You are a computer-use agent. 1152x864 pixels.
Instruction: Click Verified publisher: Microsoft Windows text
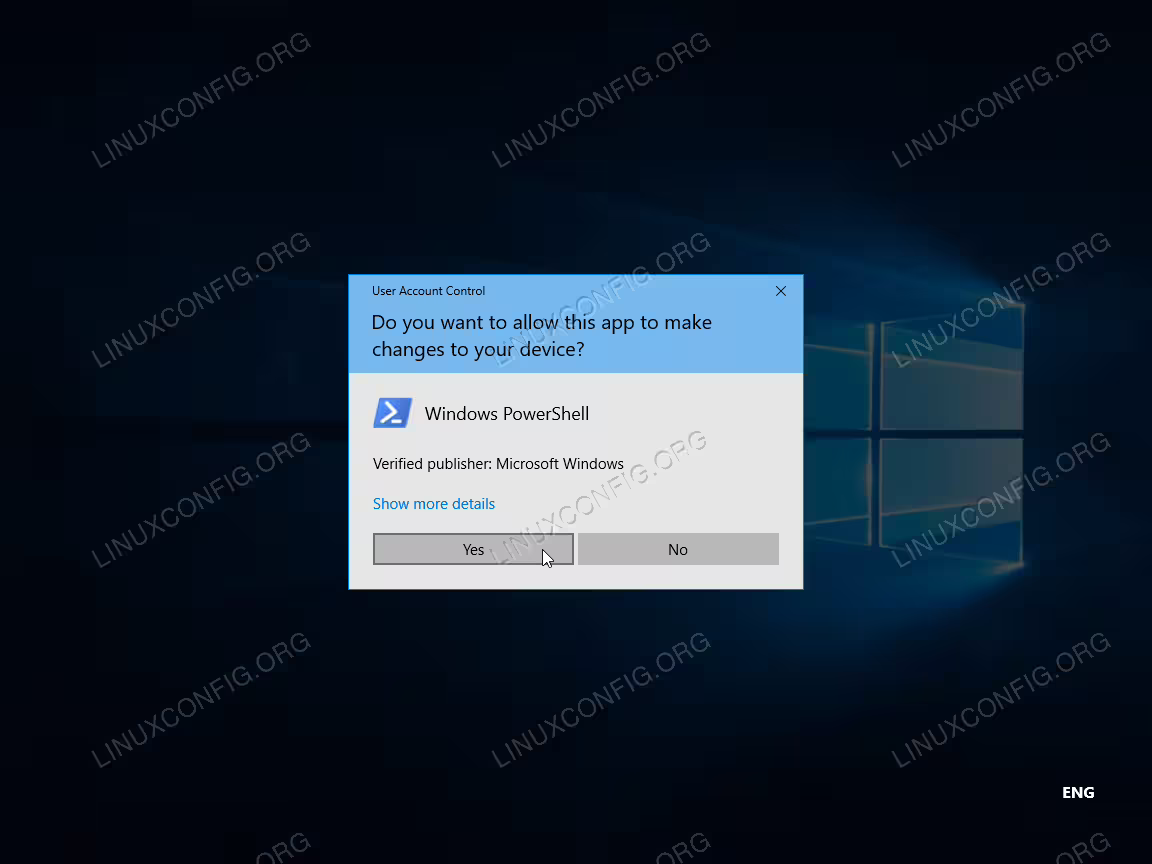coord(498,464)
